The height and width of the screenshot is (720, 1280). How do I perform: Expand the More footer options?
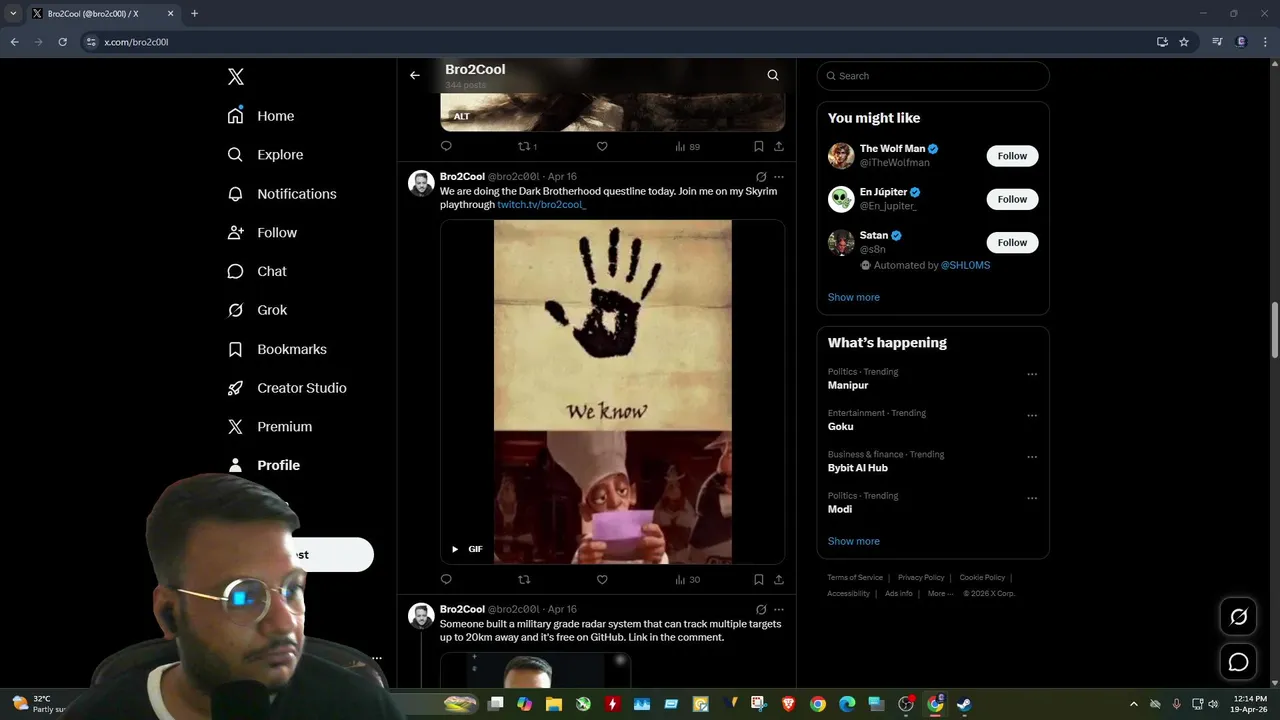coord(940,593)
